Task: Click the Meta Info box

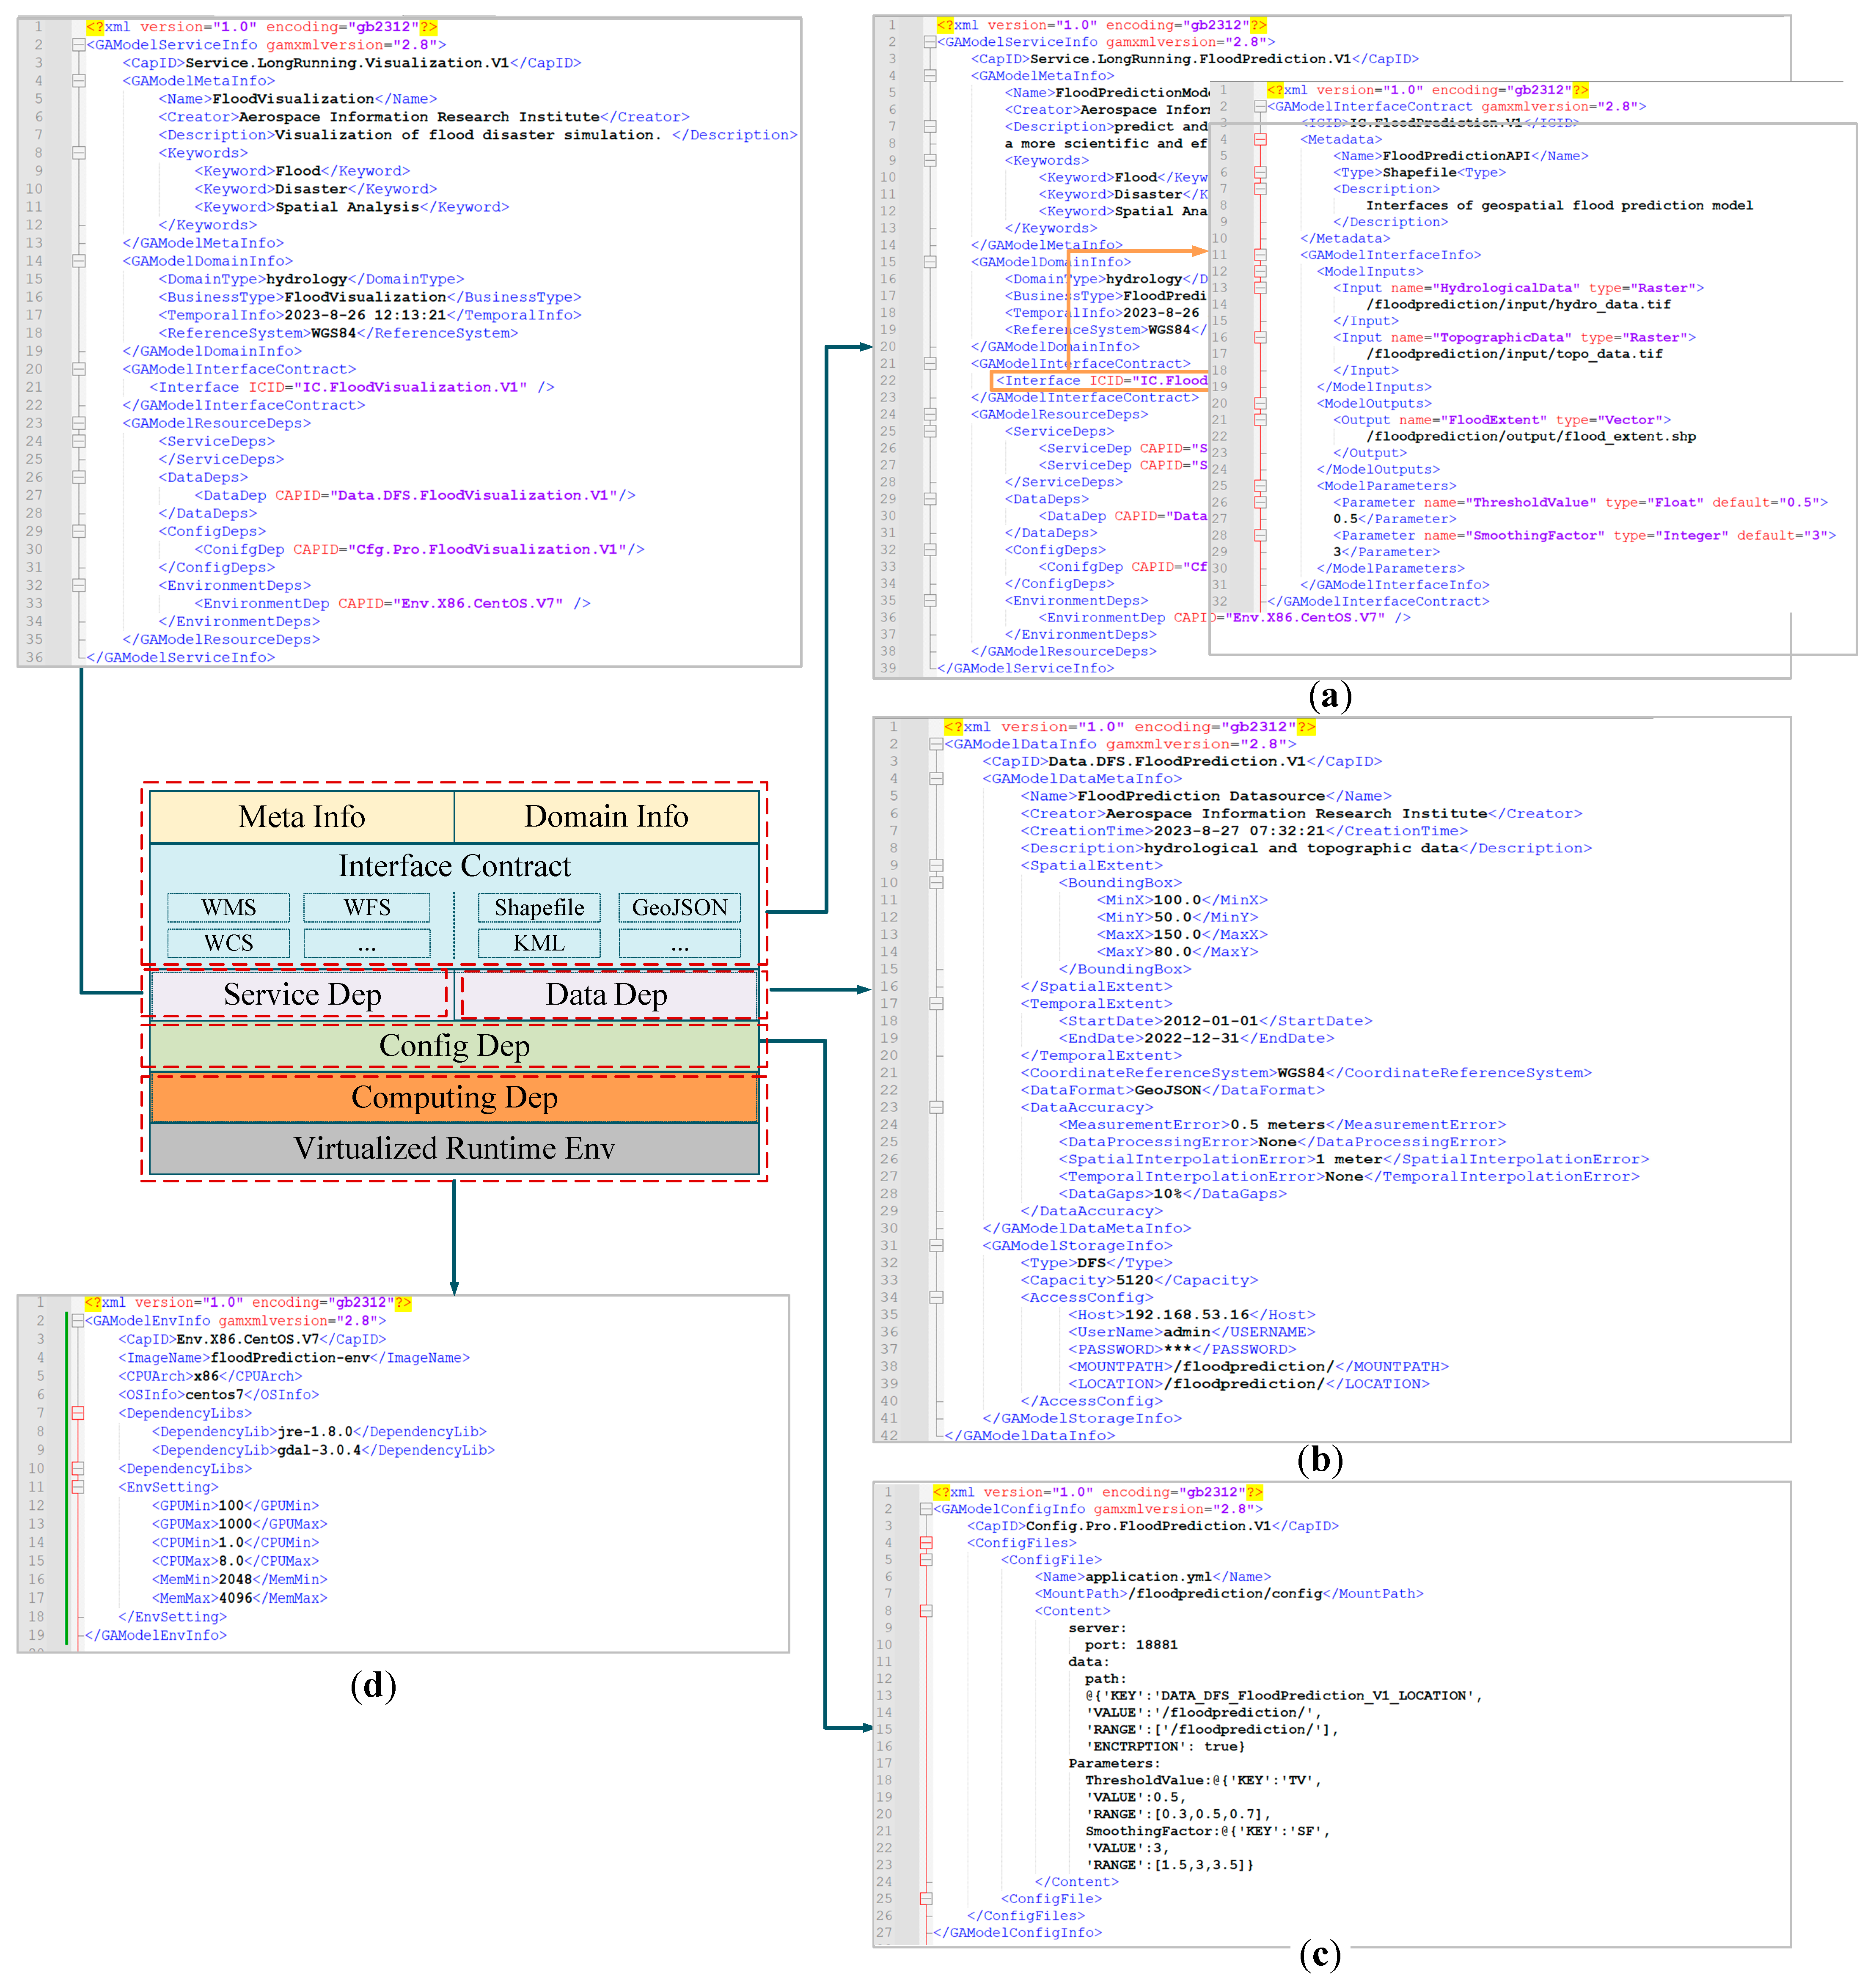Action: point(302,817)
